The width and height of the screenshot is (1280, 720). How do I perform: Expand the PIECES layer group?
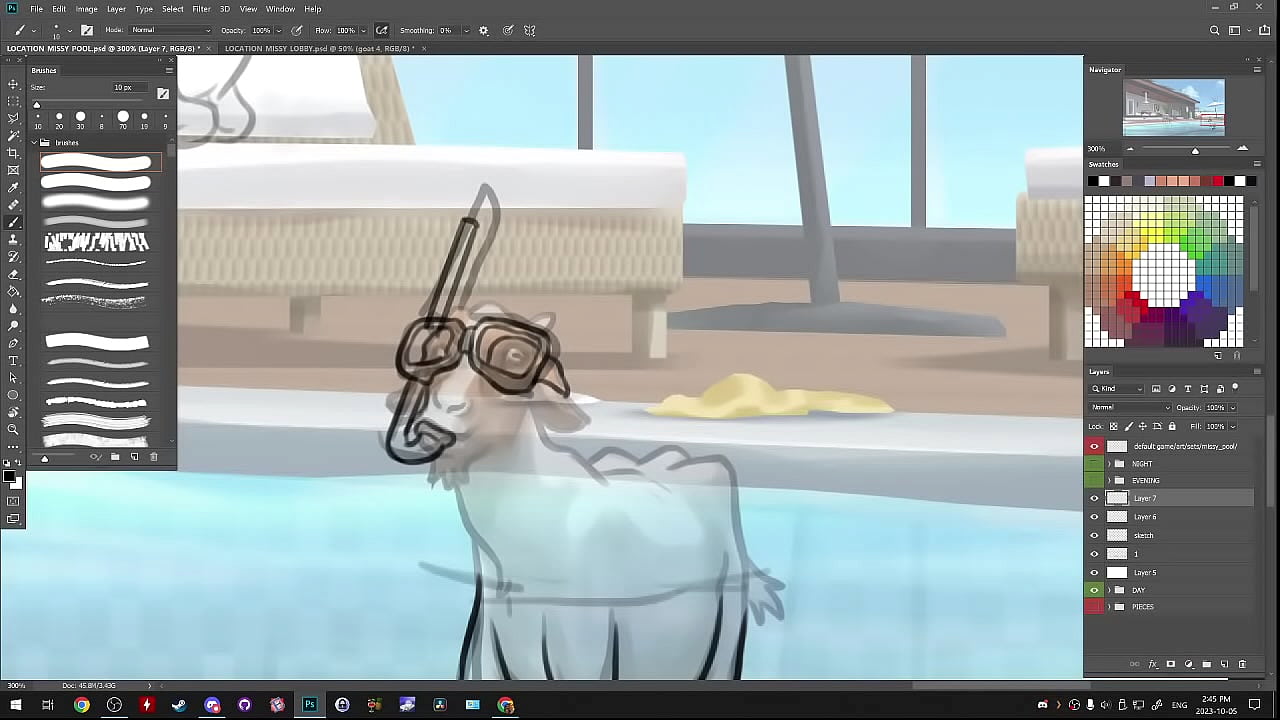pyautogui.click(x=1108, y=607)
